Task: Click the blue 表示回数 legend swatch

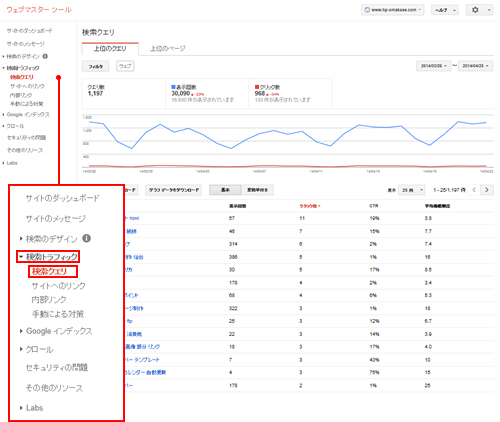Action: pyautogui.click(x=173, y=87)
